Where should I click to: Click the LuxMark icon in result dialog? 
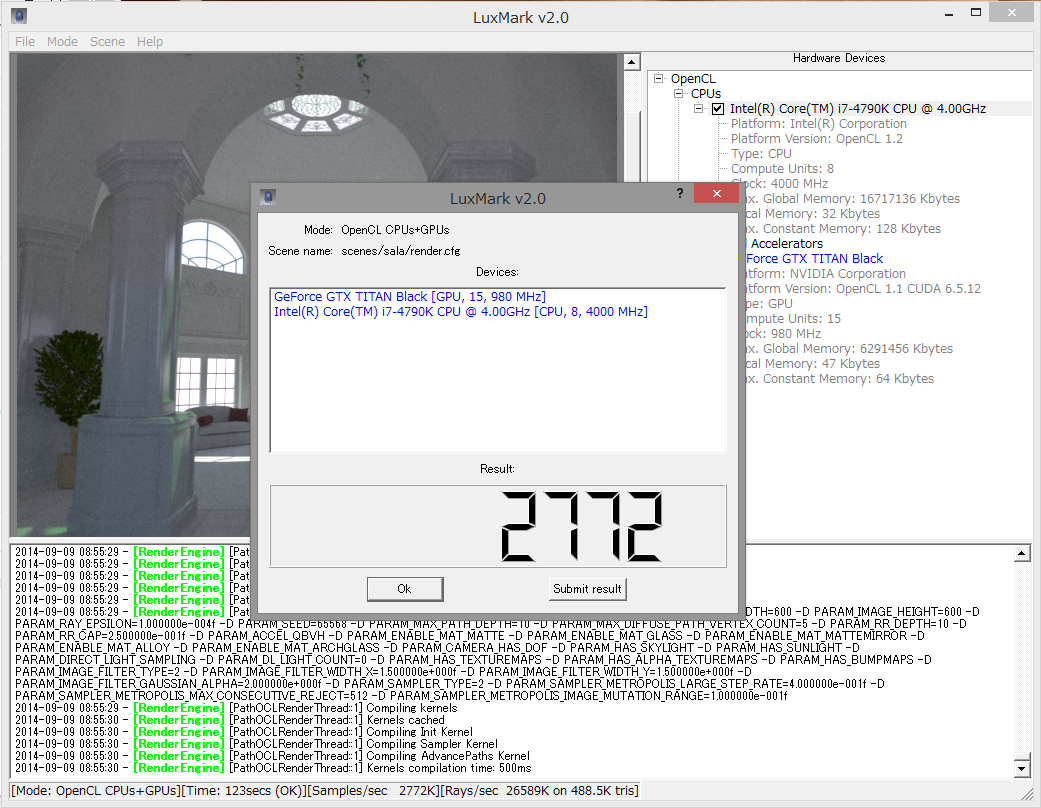267,196
